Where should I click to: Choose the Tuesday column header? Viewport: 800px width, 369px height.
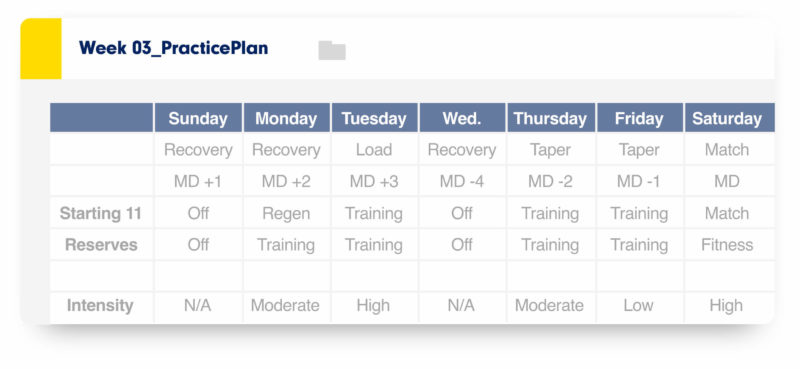coord(374,118)
